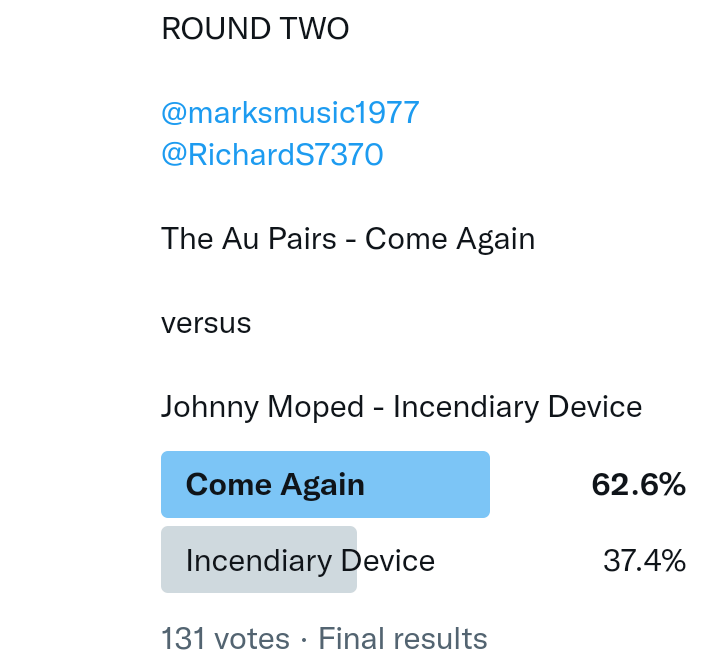
Task: Click the number 131 in the vote count
Action: pos(184,639)
